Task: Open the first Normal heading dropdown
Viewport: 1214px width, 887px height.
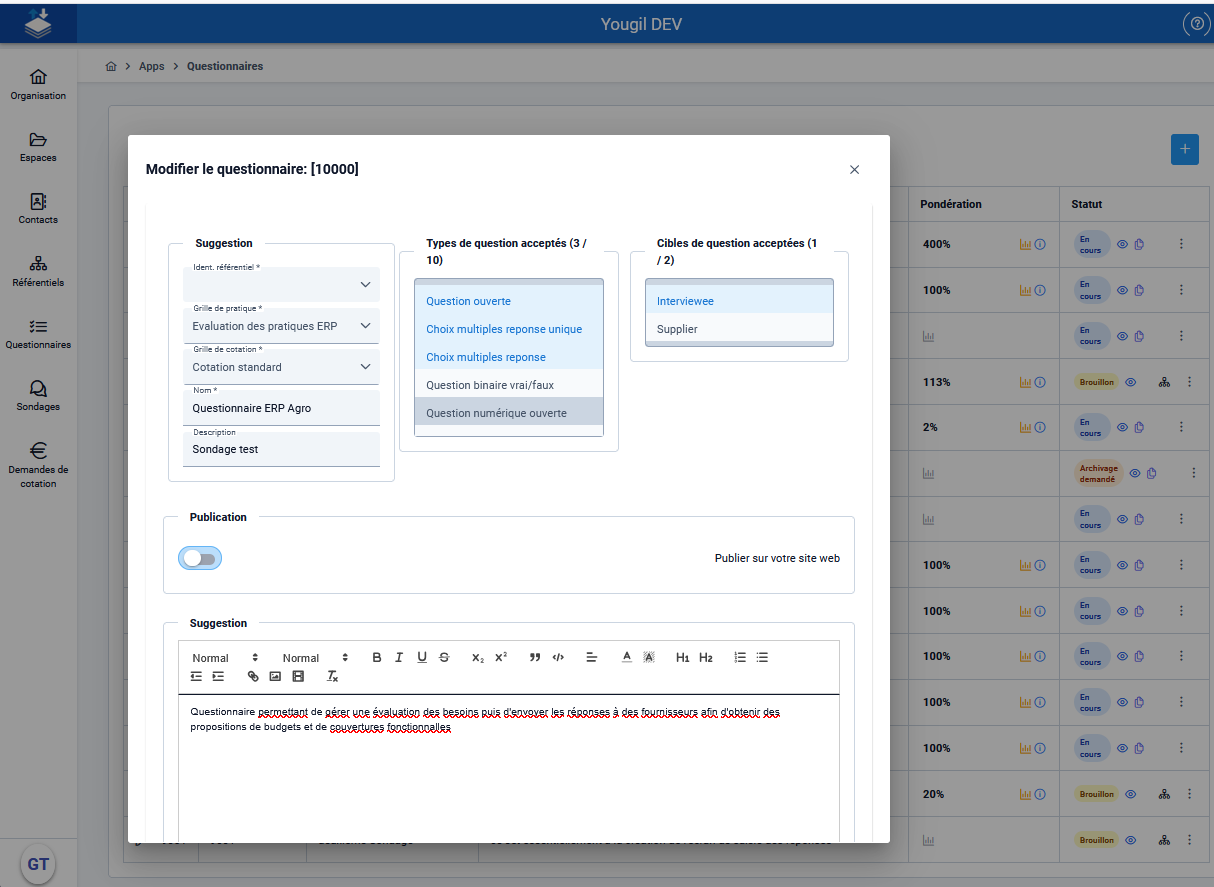Action: tap(225, 657)
